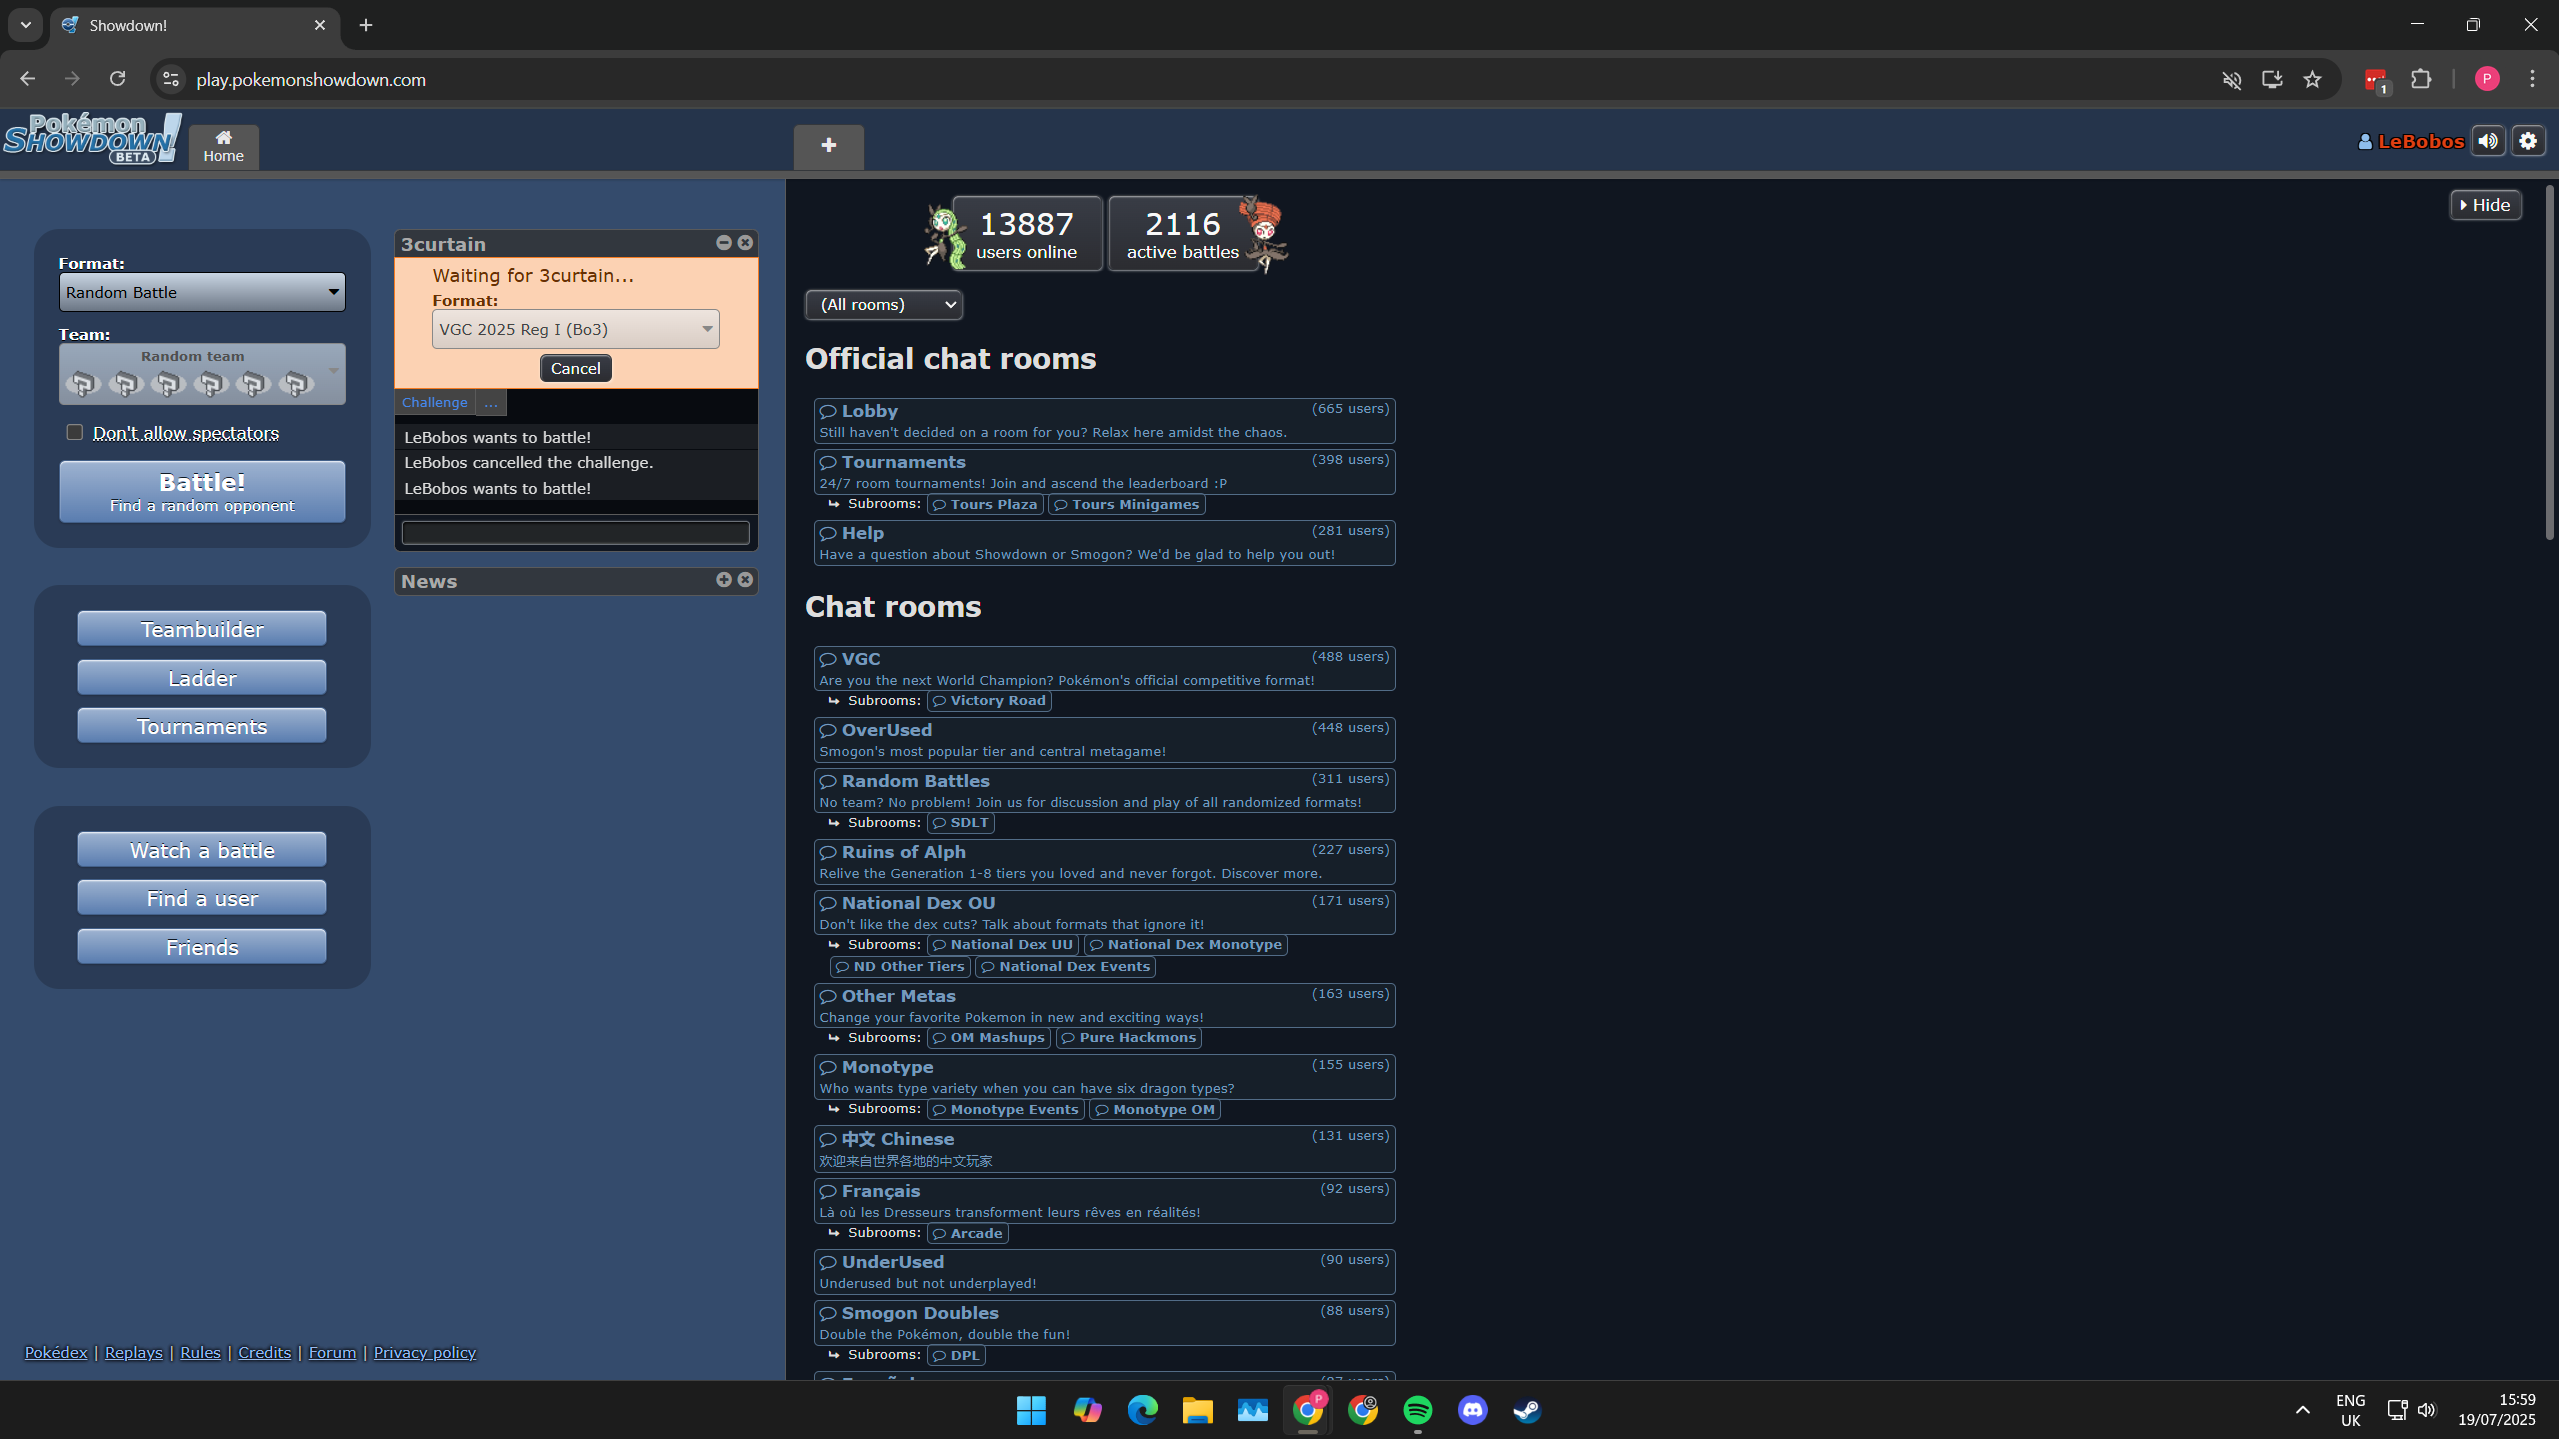2559x1439 pixels.
Task: Open Spotify from the taskbar
Action: coord(1417,1410)
